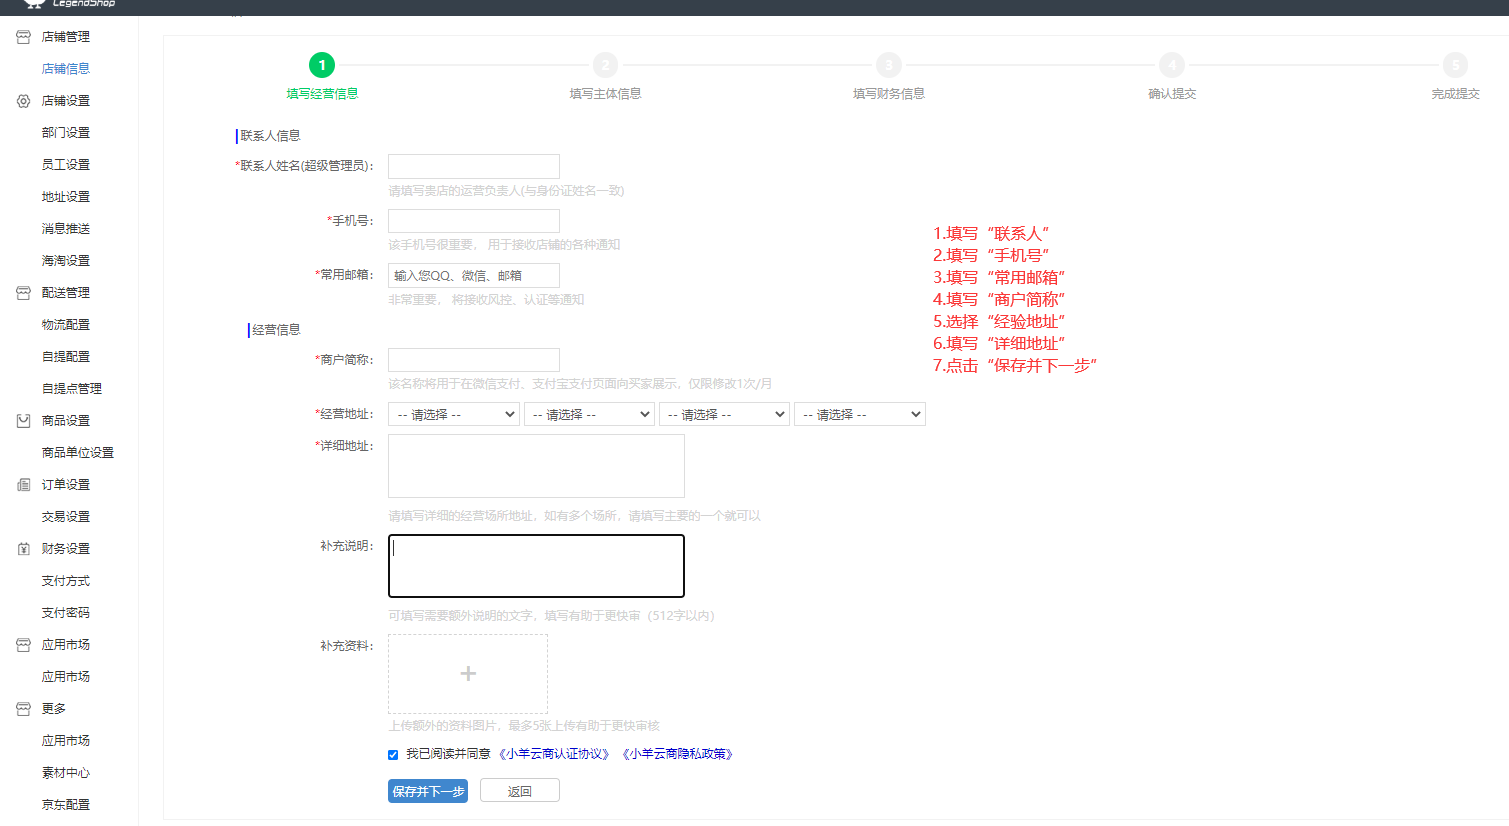
Task: Click the 返回 button
Action: coord(519,791)
